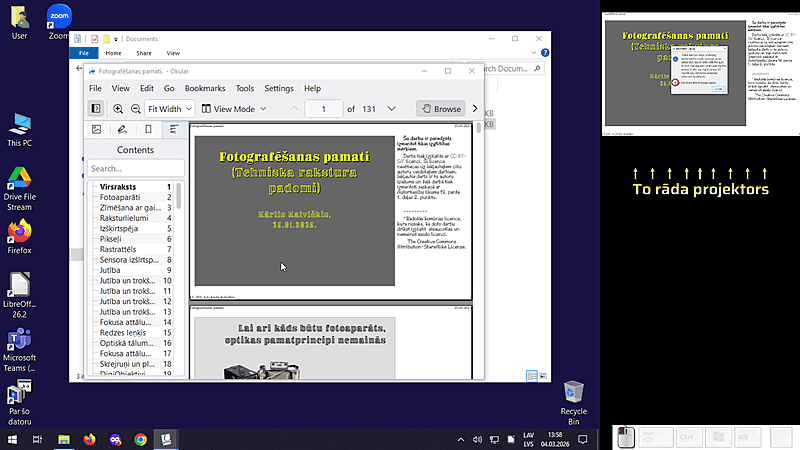
Task: Click the page number input field
Action: (324, 108)
